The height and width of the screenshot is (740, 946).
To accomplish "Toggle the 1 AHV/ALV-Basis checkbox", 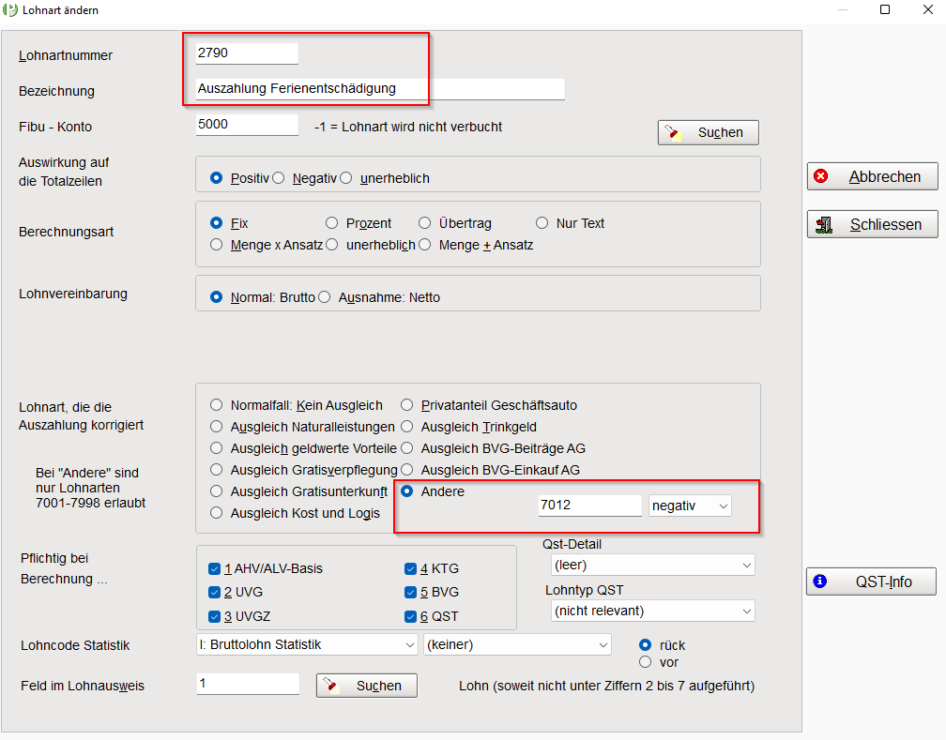I will tap(214, 569).
